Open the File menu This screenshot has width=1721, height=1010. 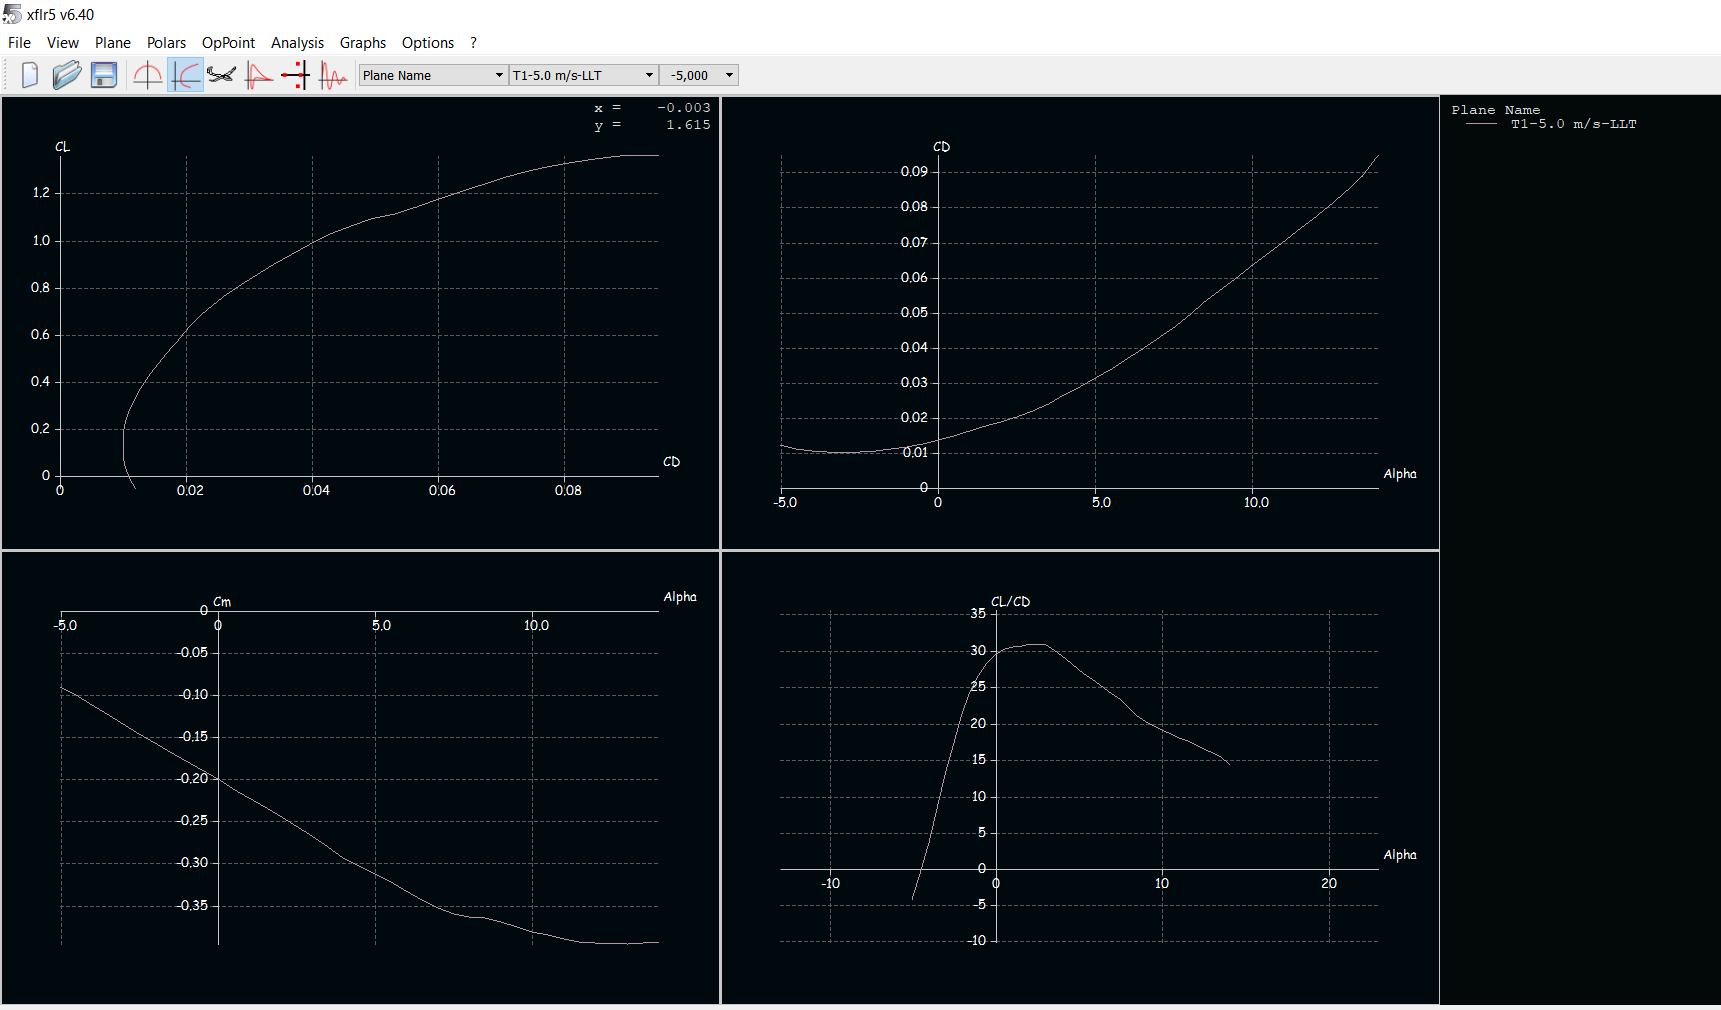(x=19, y=43)
